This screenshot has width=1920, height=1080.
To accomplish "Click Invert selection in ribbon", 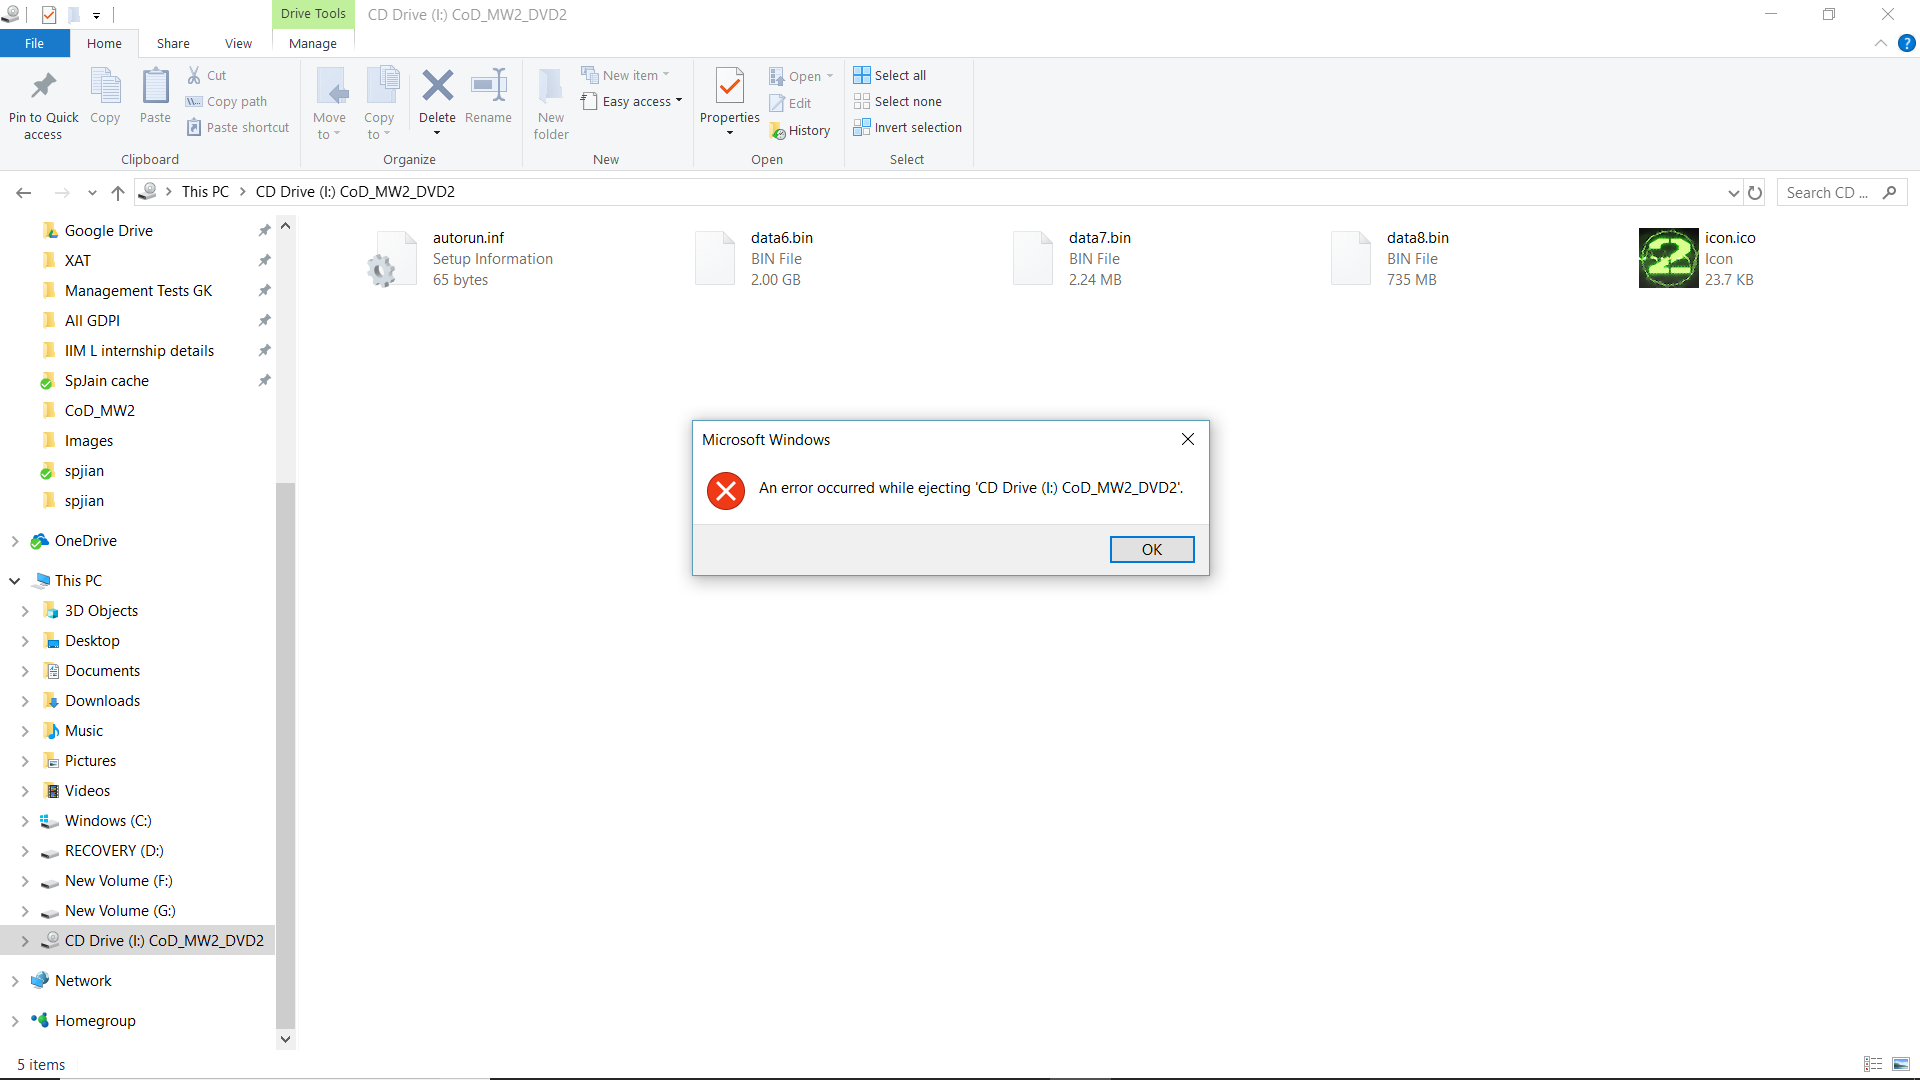I will [x=908, y=127].
